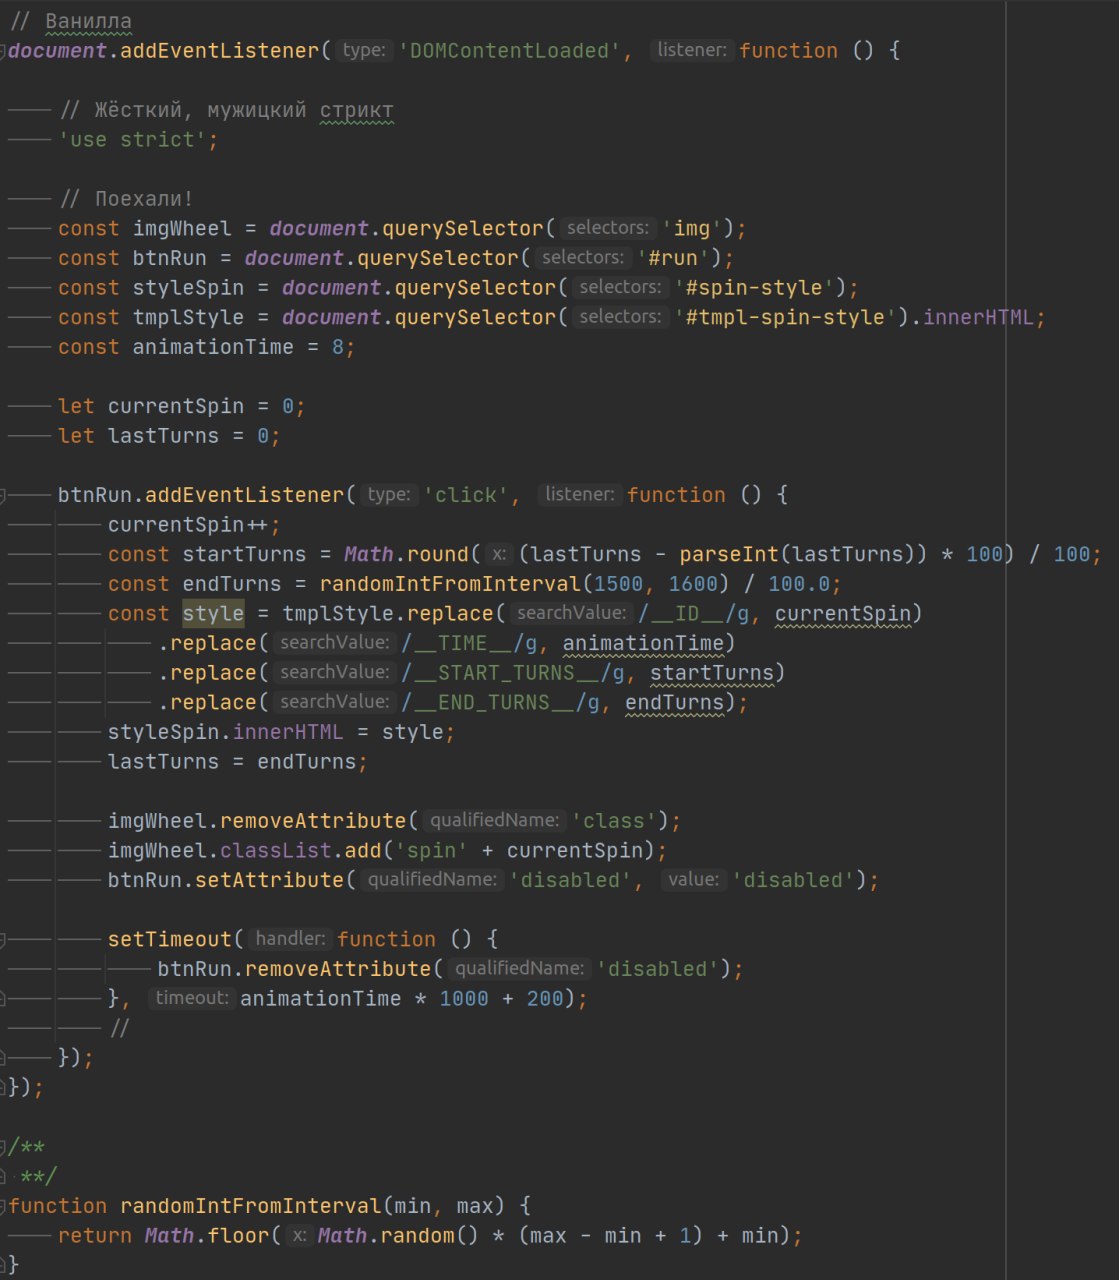Click the 'use strict' string
This screenshot has width=1119, height=1280.
[x=133, y=140]
